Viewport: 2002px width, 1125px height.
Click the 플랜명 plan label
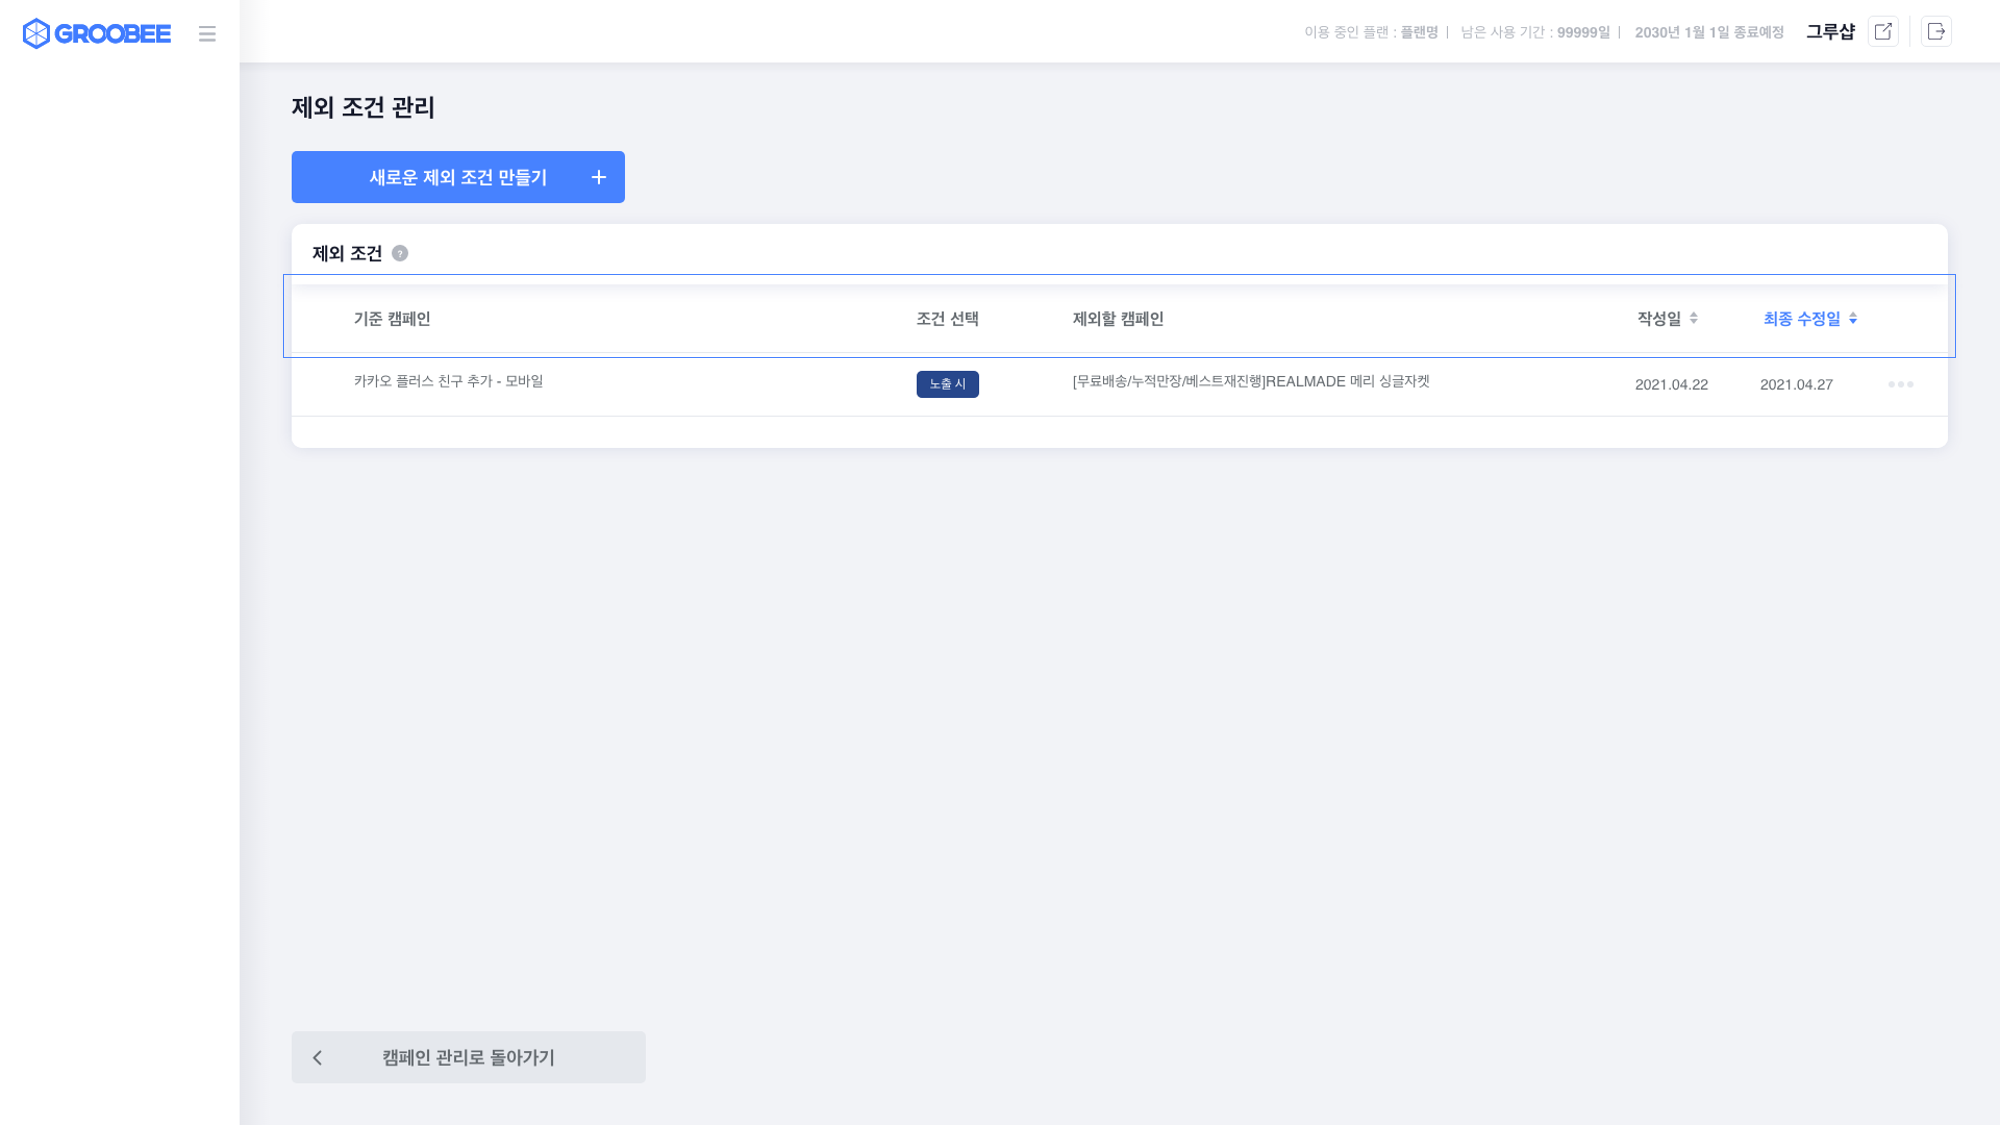pyautogui.click(x=1418, y=32)
